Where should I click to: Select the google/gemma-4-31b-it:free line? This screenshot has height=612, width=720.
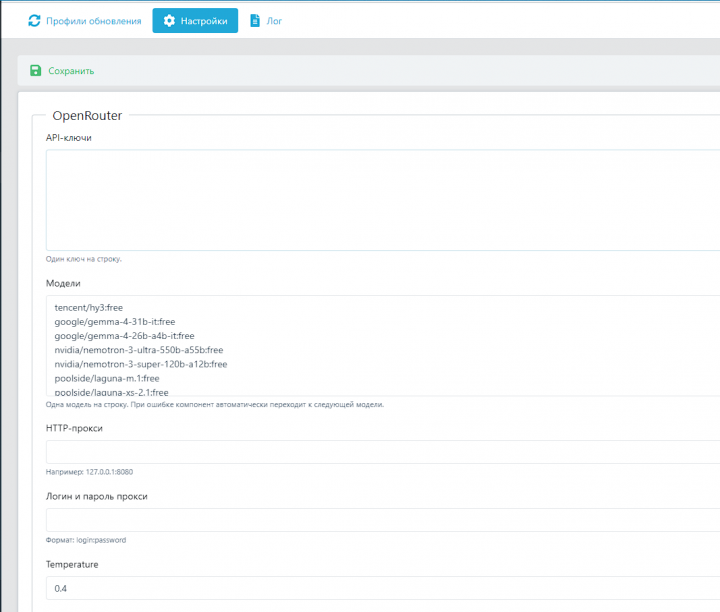click(115, 322)
